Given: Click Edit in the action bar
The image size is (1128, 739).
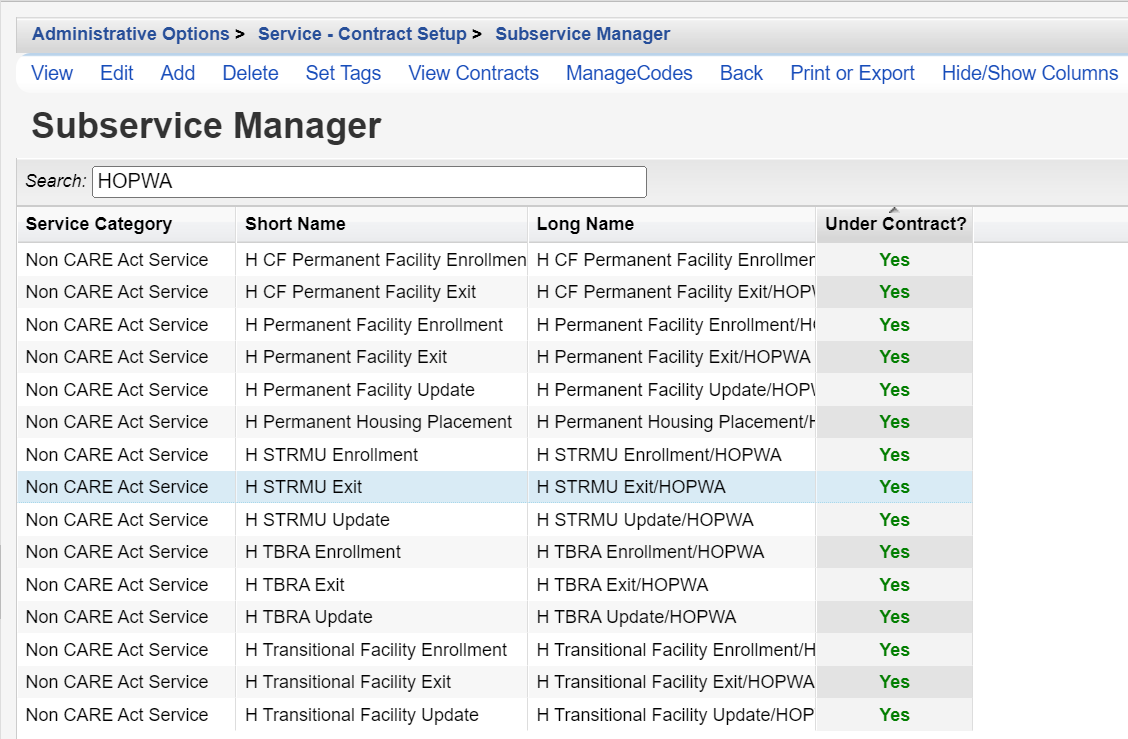Looking at the screenshot, I should tap(117, 73).
